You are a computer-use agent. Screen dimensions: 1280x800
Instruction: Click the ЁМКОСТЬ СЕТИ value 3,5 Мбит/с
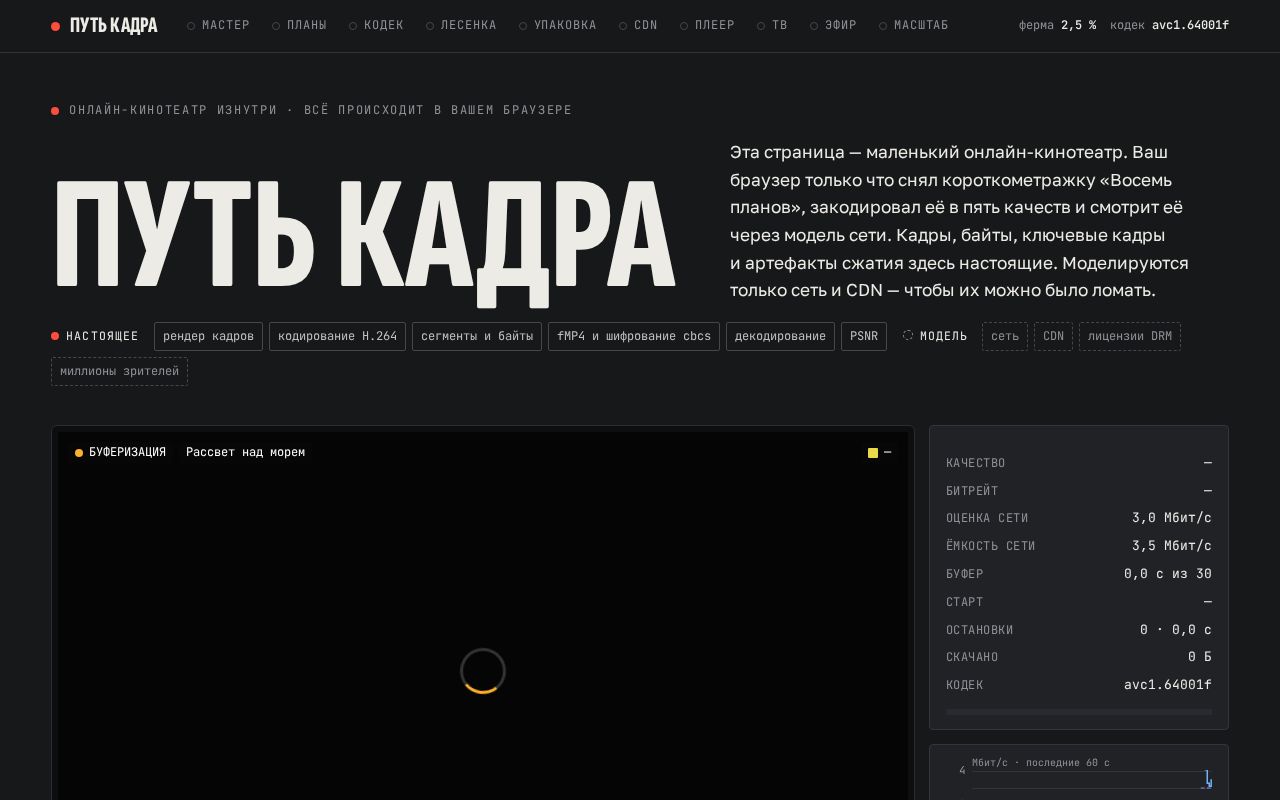[1171, 546]
